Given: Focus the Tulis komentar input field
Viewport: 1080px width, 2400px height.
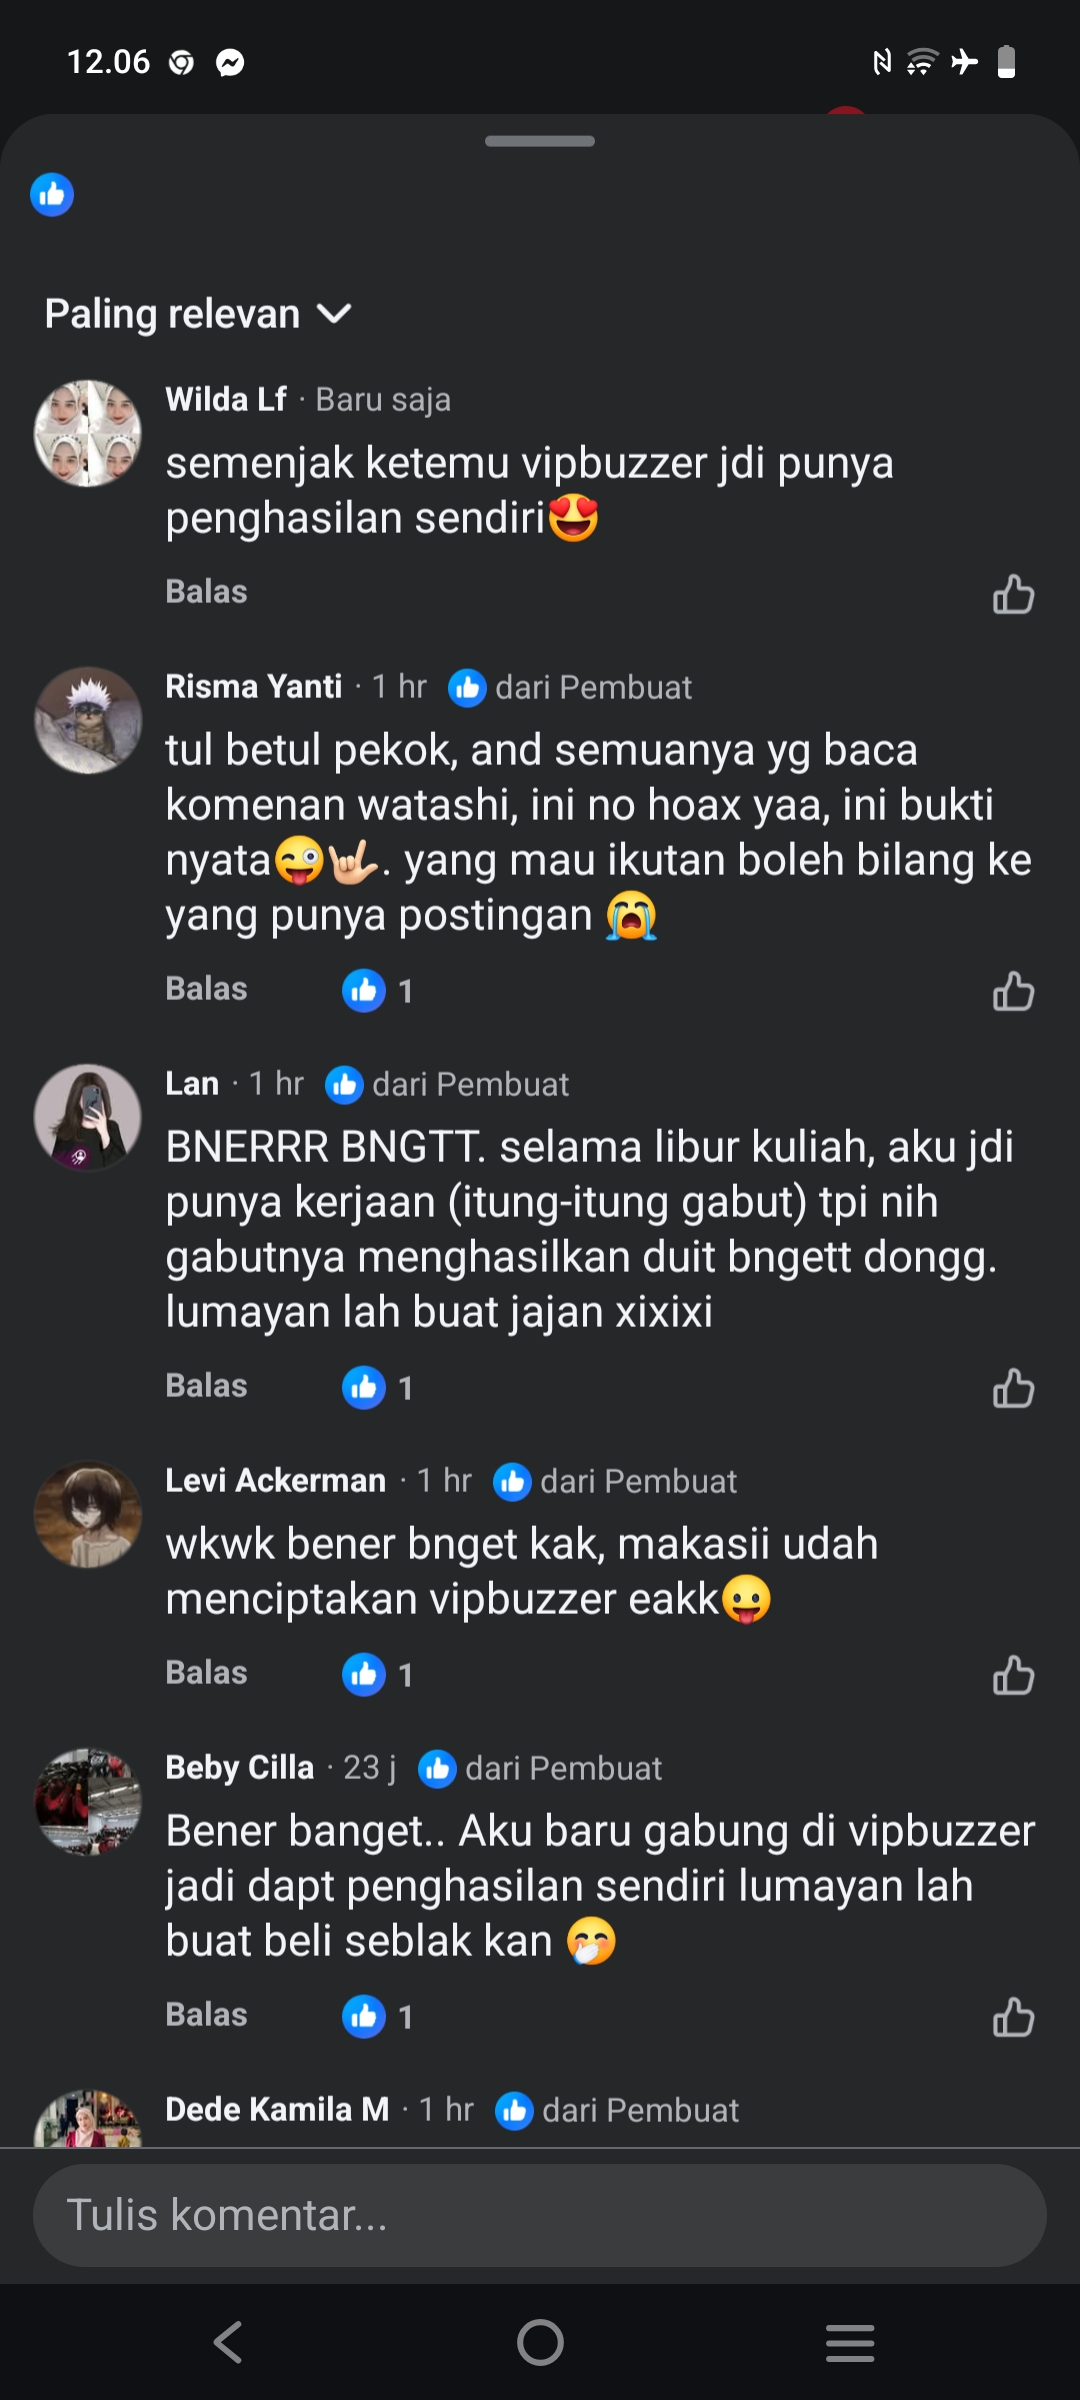Looking at the screenshot, I should coord(540,2215).
